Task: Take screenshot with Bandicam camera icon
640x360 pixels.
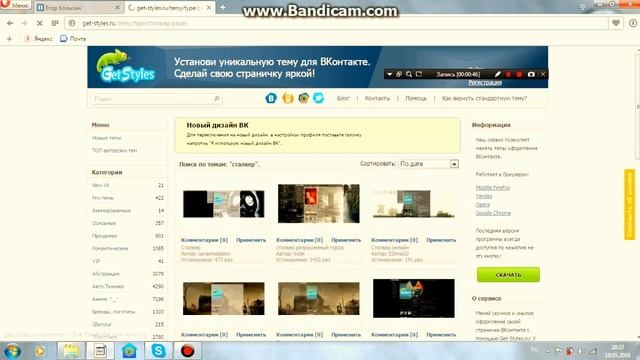Action: pos(531,74)
